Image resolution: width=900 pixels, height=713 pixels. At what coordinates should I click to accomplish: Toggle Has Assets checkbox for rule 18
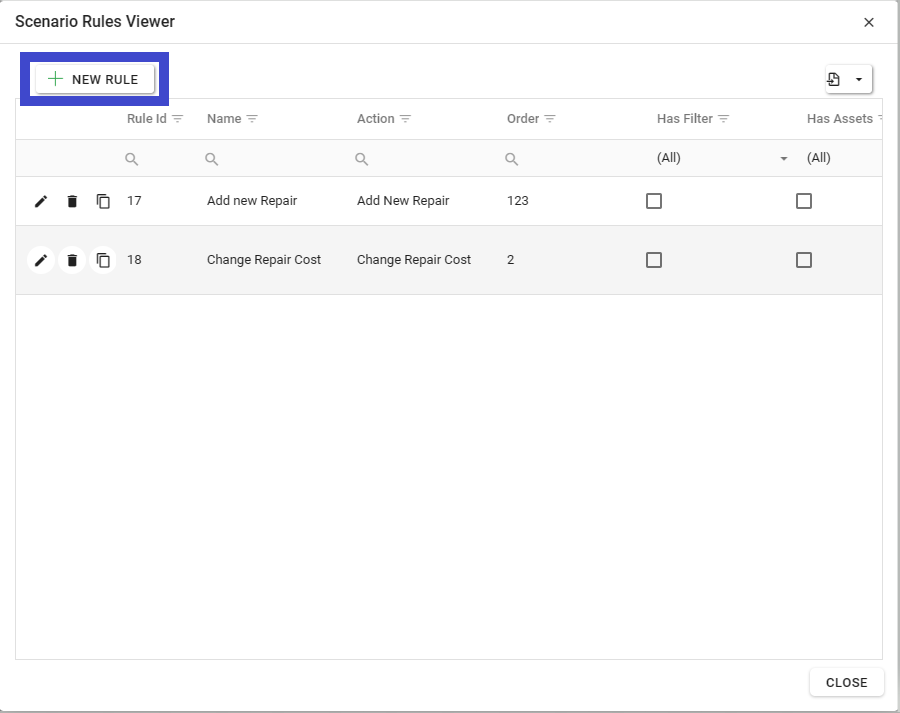pos(804,260)
